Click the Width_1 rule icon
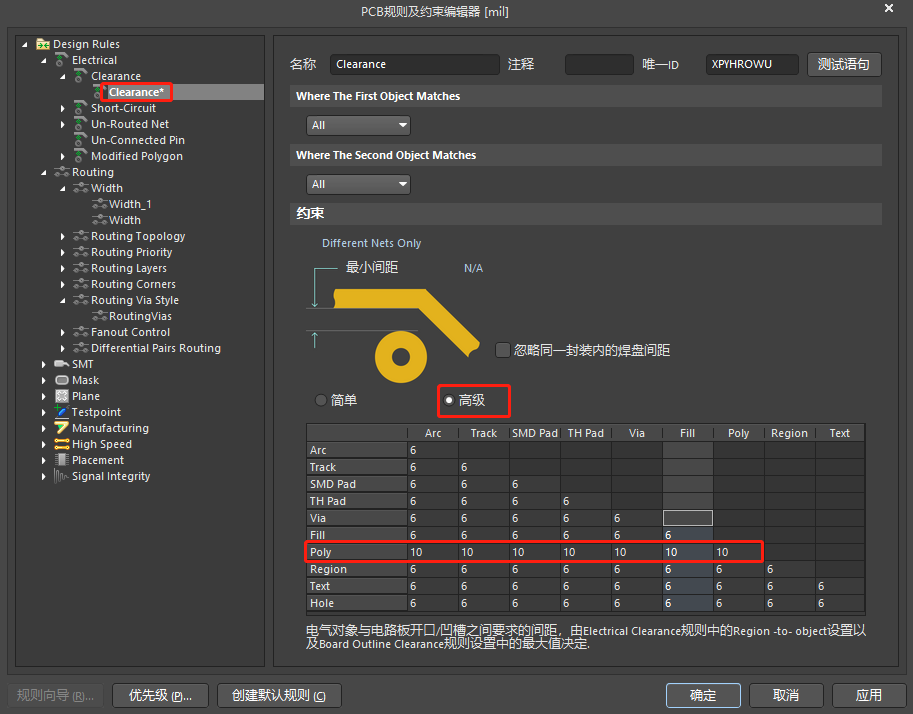The height and width of the screenshot is (714, 913). pos(100,204)
